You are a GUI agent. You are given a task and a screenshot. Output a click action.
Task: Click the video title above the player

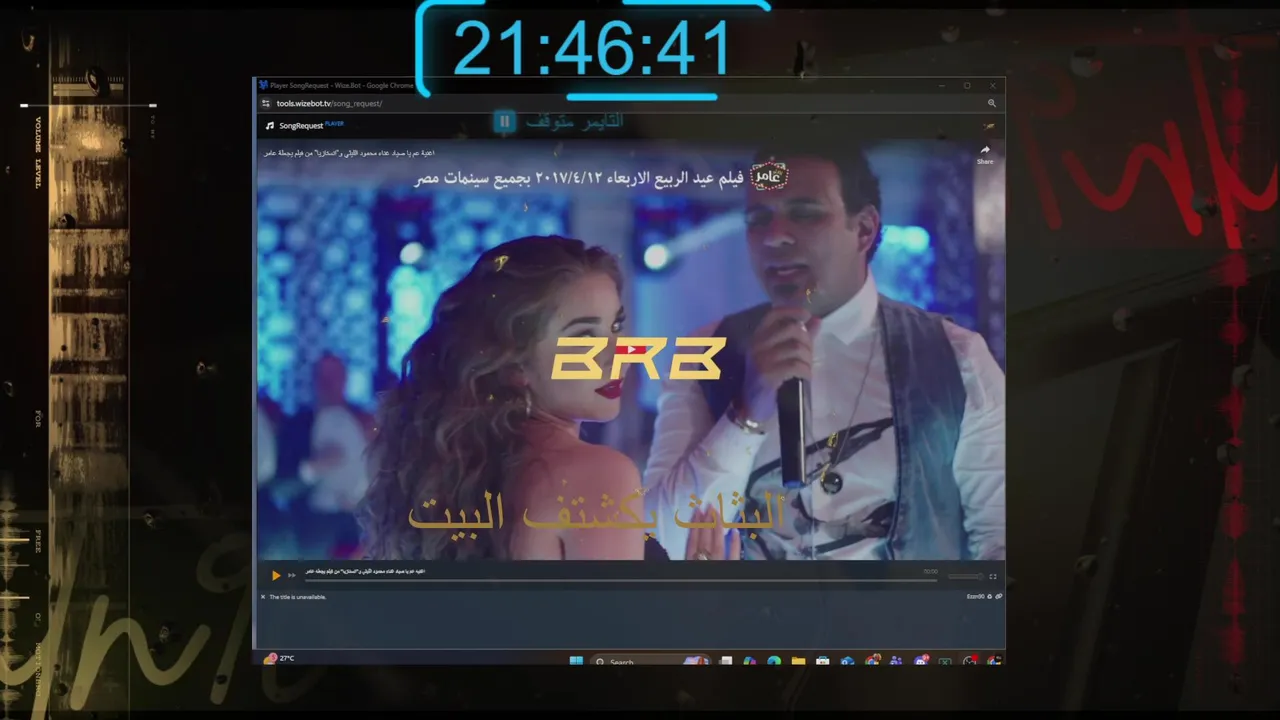[349, 153]
